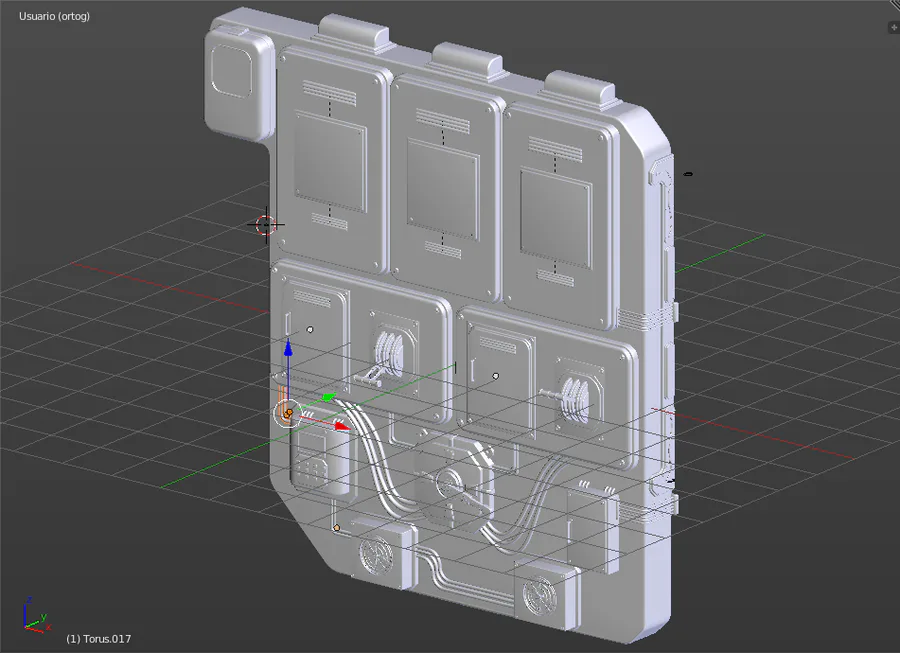The height and width of the screenshot is (653, 900).
Task: Click the XYZ axis orientation indicator
Action: 36,615
